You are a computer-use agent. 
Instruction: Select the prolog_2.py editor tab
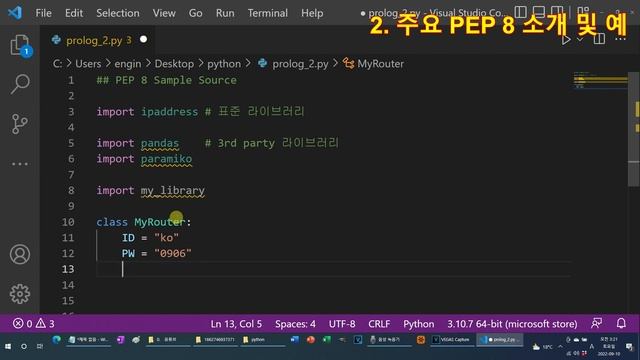click(96, 40)
